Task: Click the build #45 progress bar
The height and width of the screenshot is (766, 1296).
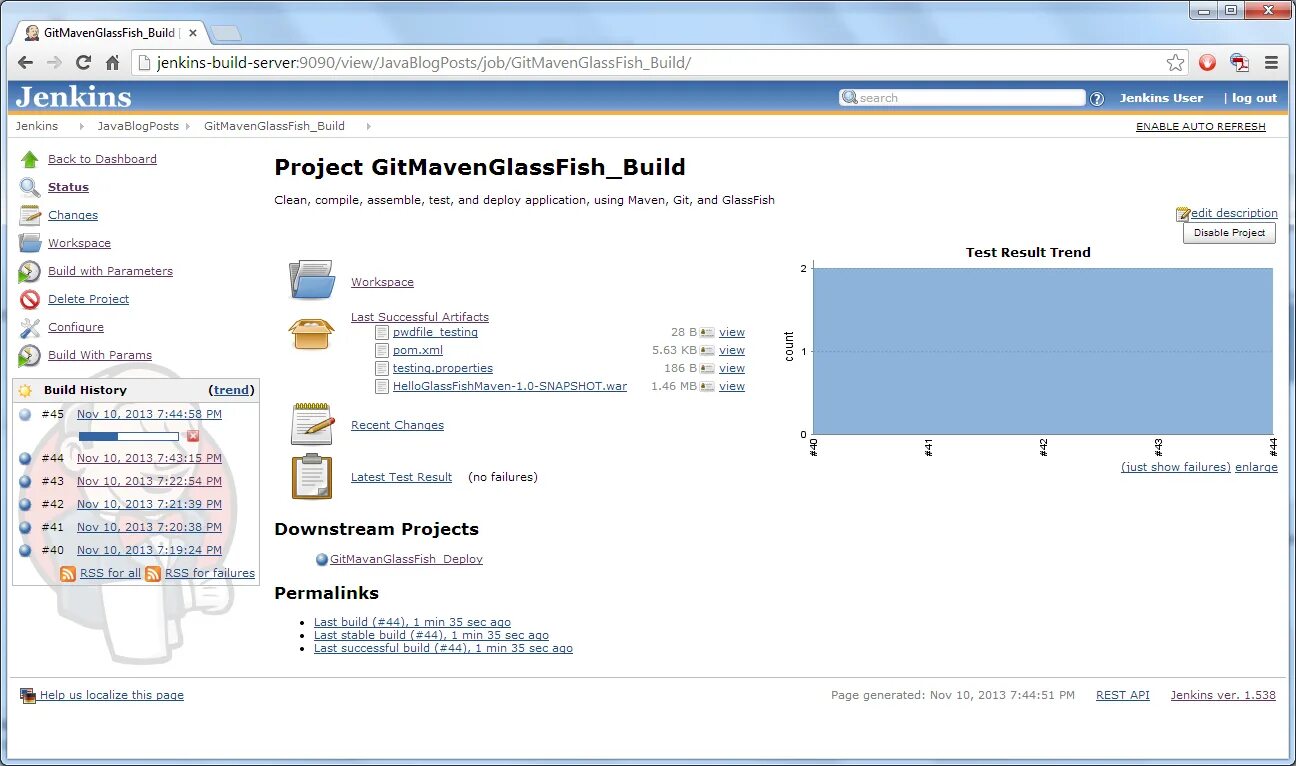Action: (x=129, y=436)
